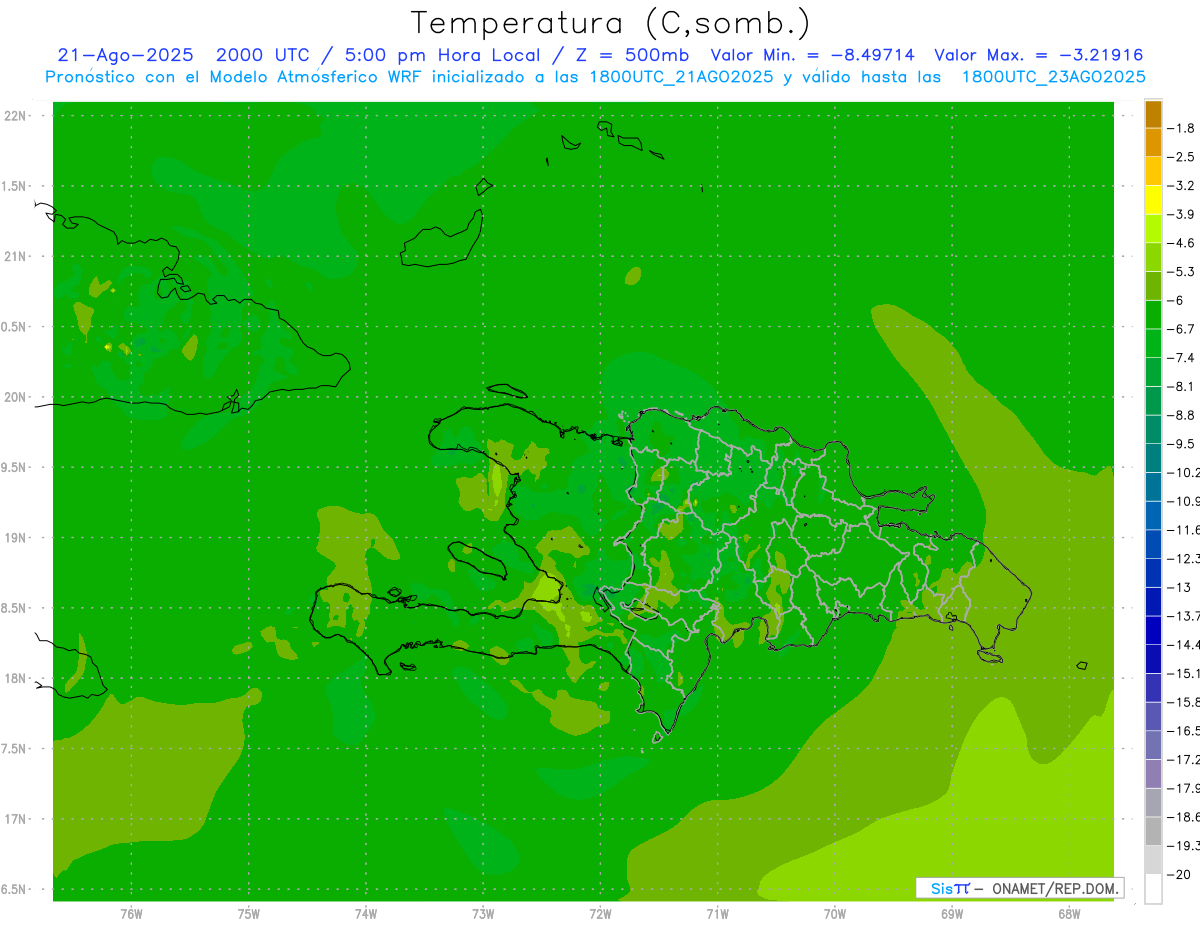The image size is (1200, 927).
Task: Click the '-16.5' colorbar label
Action: pyautogui.click(x=1183, y=731)
